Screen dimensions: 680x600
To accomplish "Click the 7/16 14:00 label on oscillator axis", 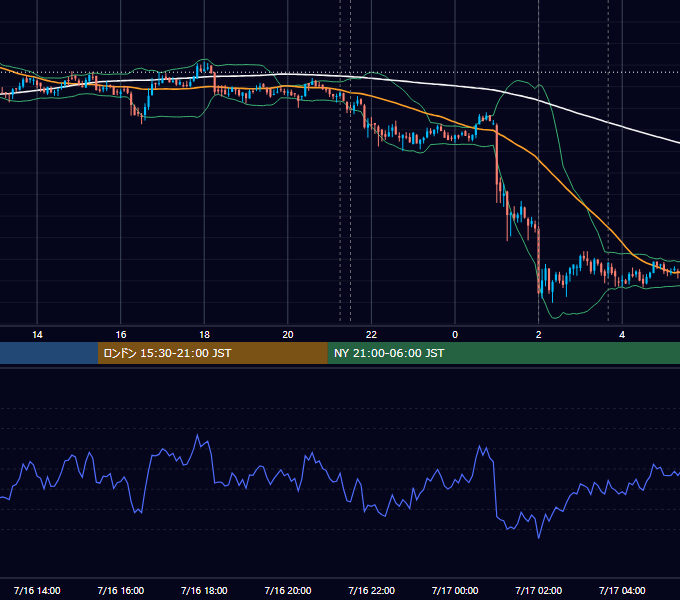I will [37, 590].
